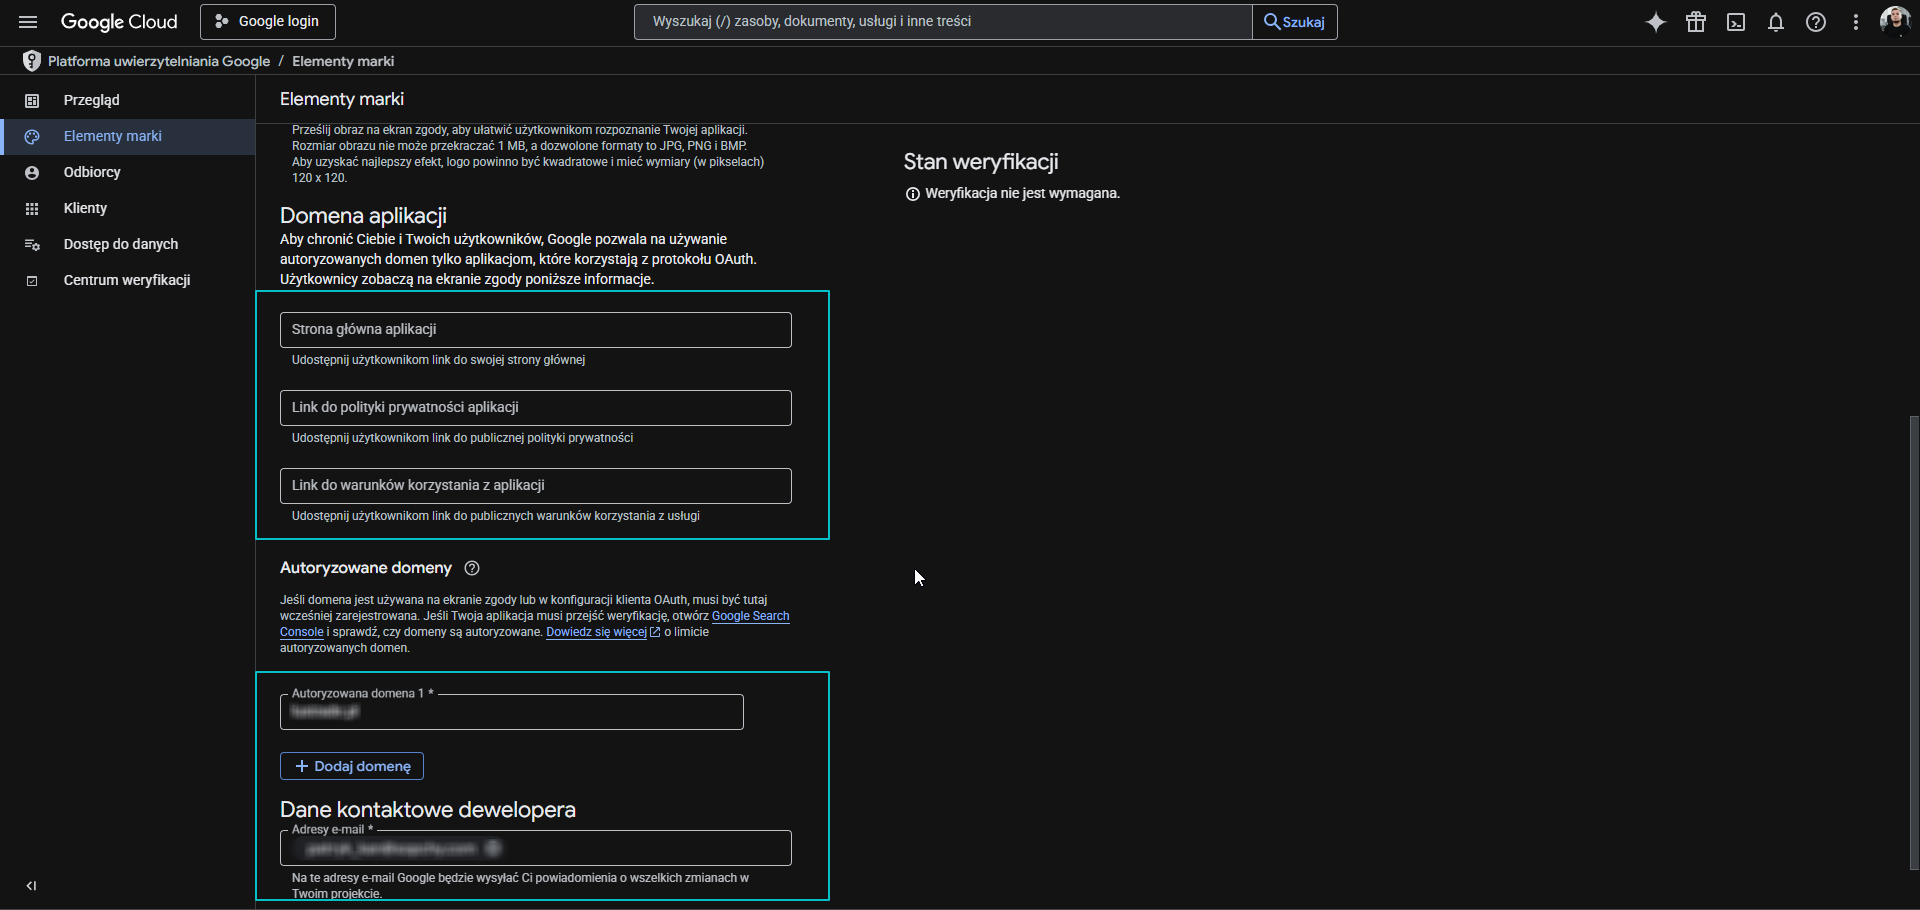Follow the Dowiedz się więcej link
The image size is (1920, 910).
pos(596,632)
